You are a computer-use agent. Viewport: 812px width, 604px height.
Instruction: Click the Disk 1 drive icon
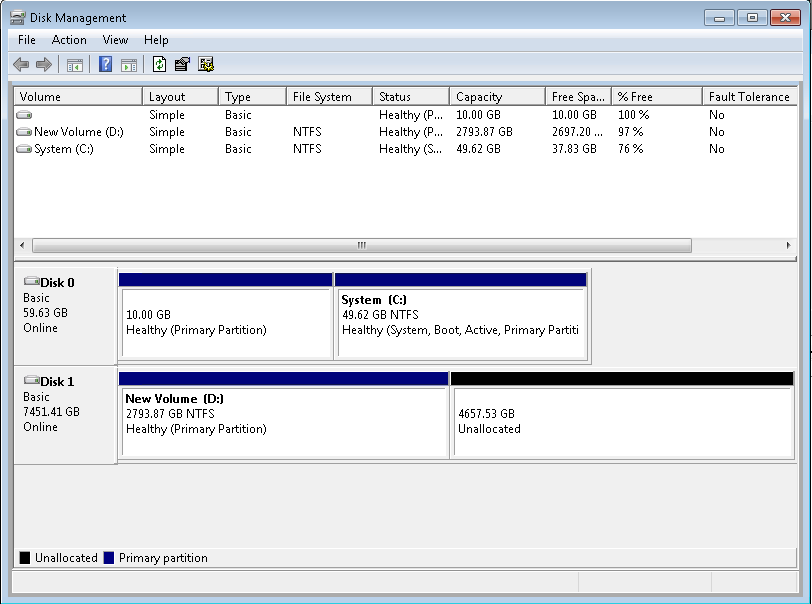(x=32, y=380)
